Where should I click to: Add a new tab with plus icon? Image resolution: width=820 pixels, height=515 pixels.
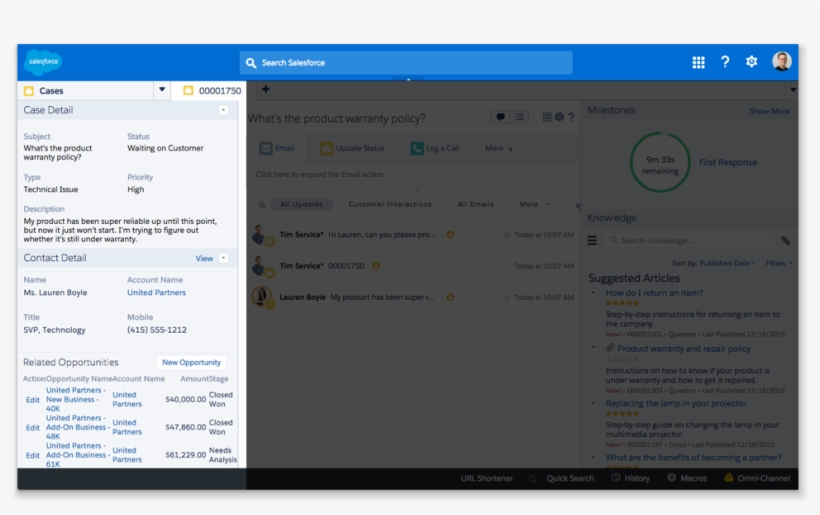(x=266, y=89)
